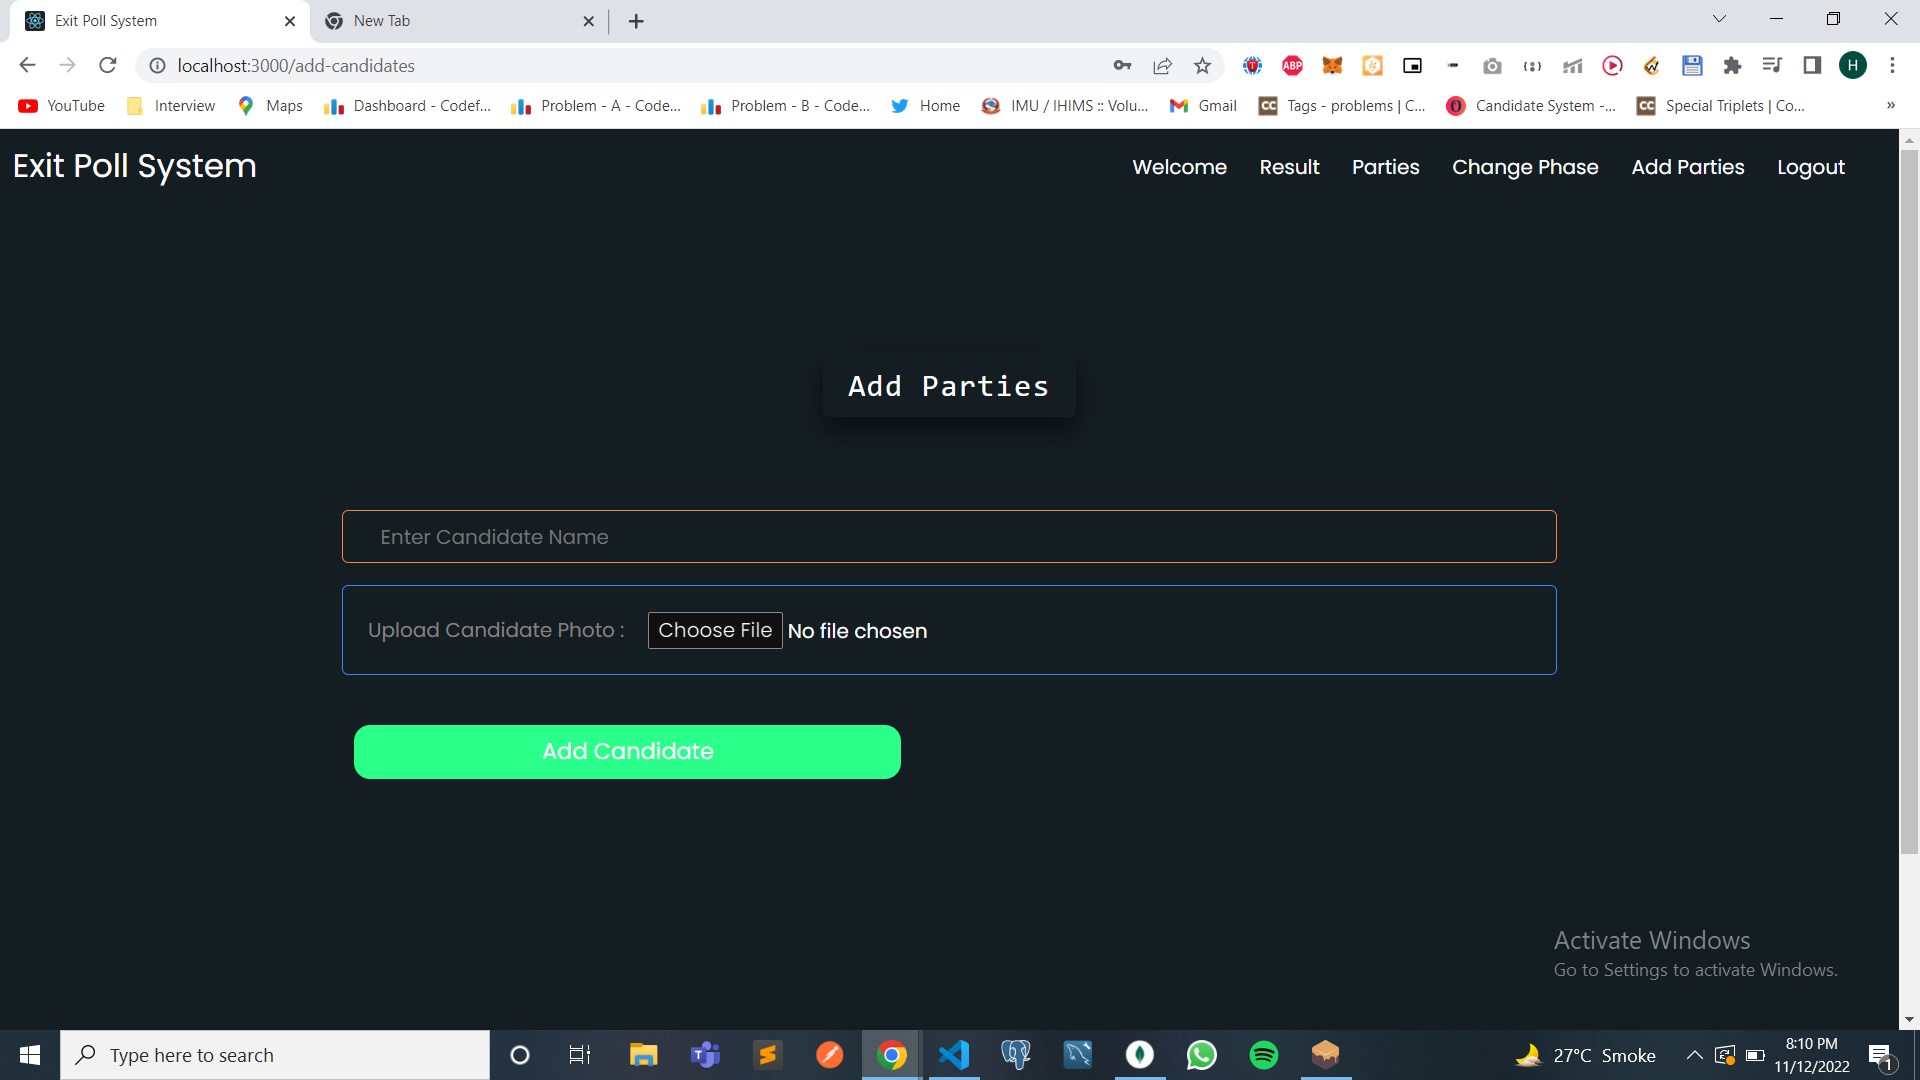Expand the hidden bookmarks chevron

click(x=1890, y=106)
